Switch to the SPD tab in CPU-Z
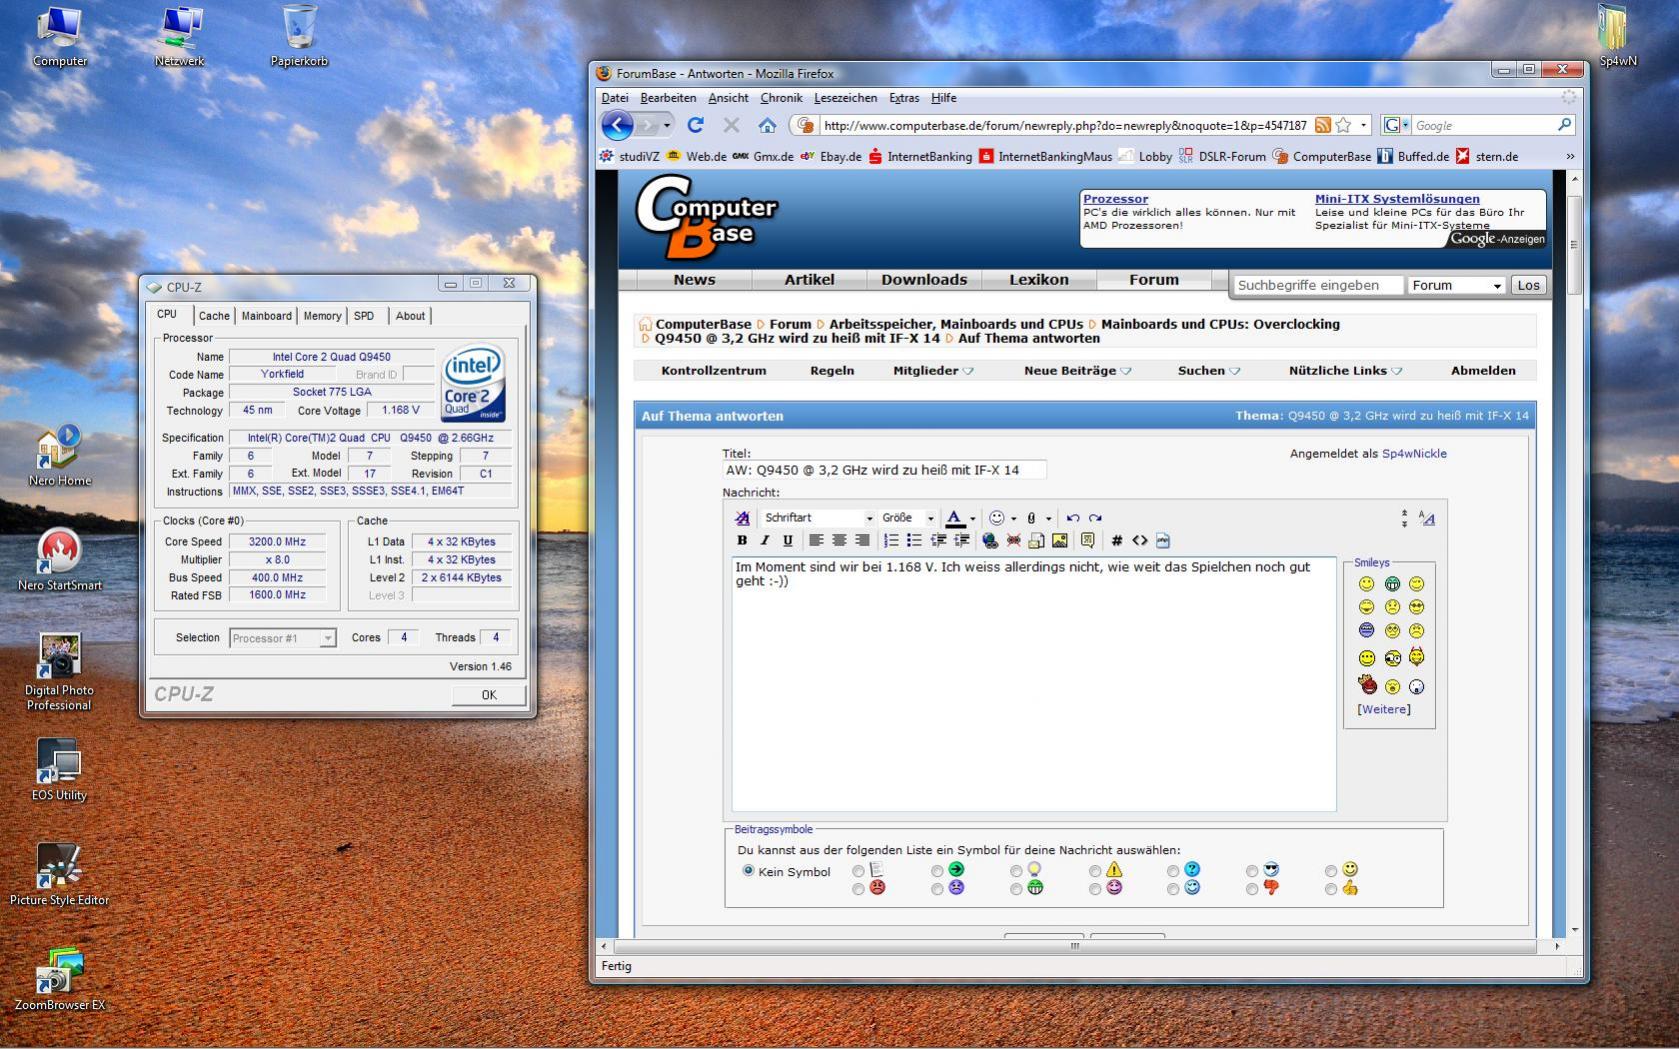 coord(364,316)
